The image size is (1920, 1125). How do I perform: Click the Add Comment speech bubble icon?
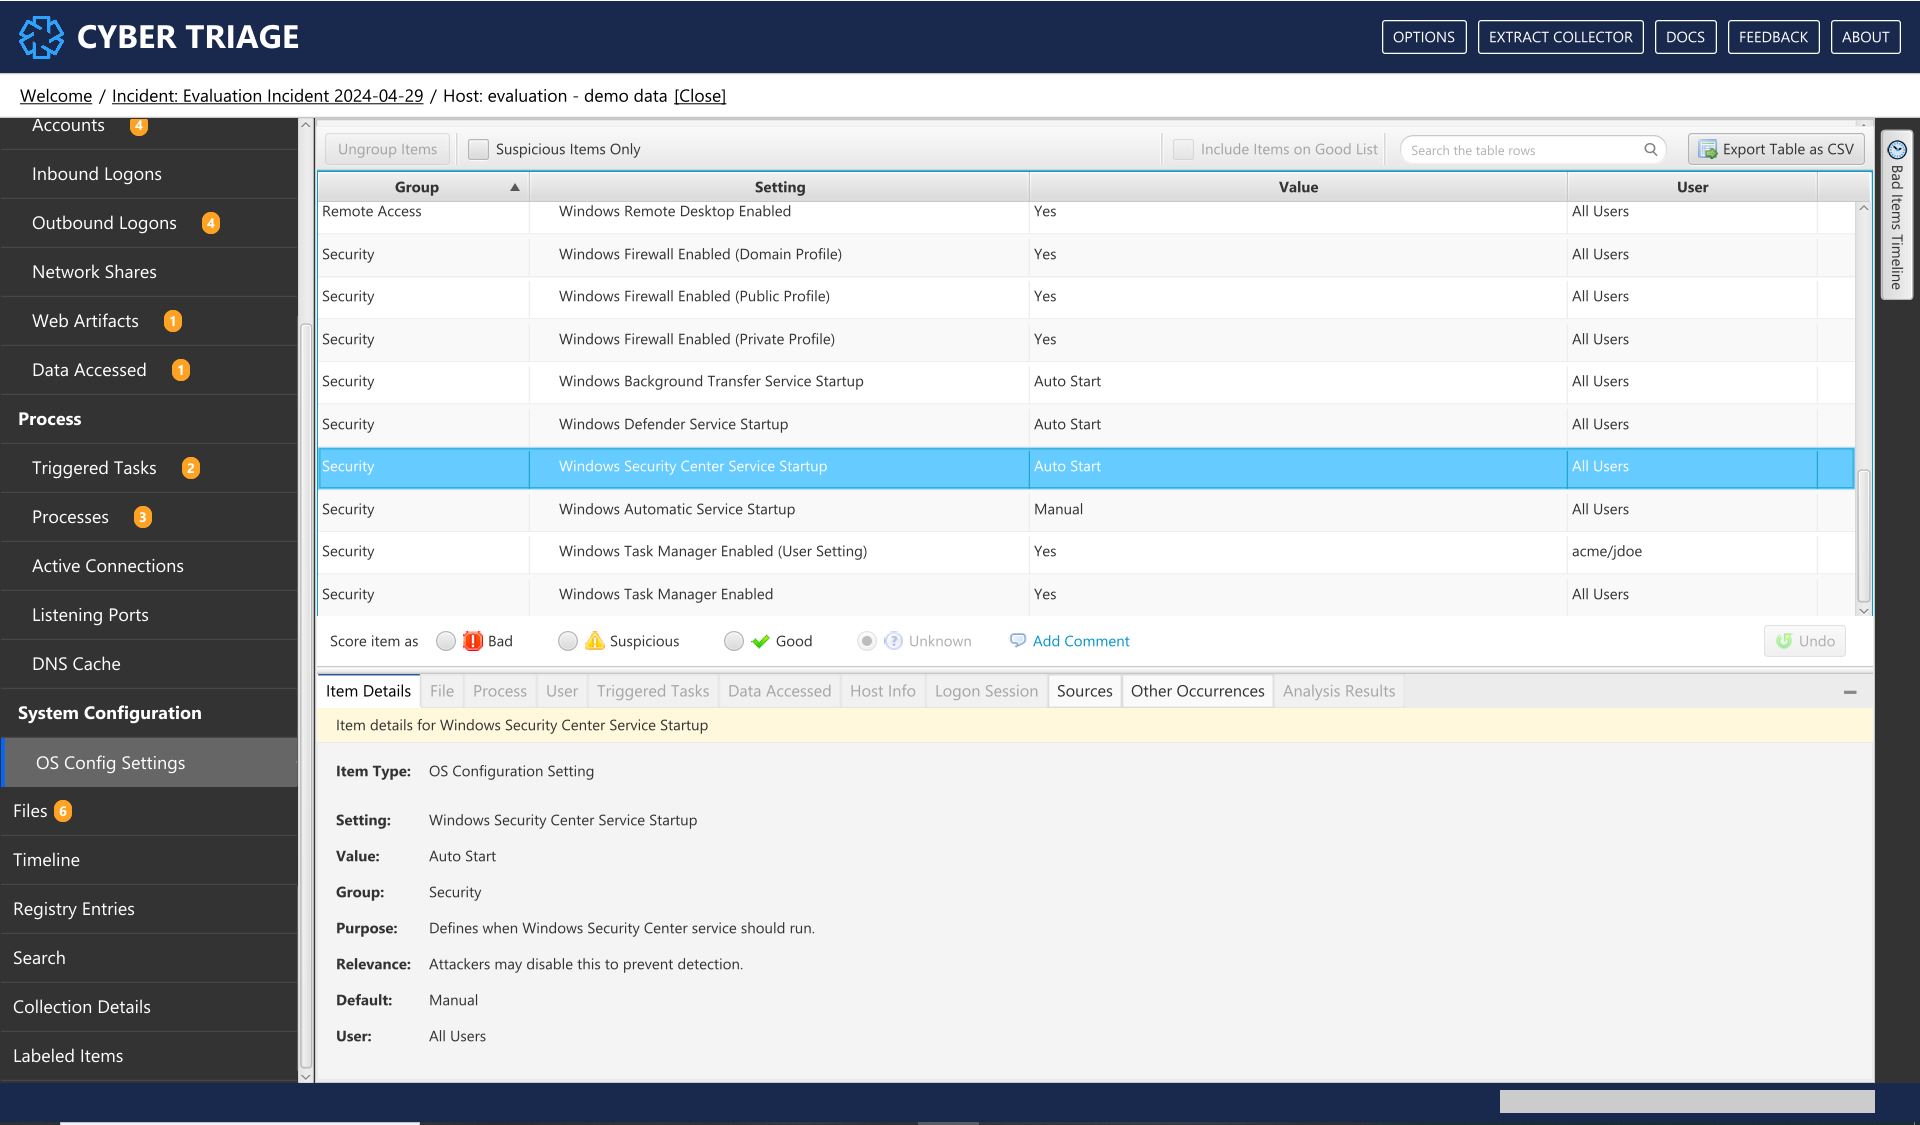point(1017,641)
